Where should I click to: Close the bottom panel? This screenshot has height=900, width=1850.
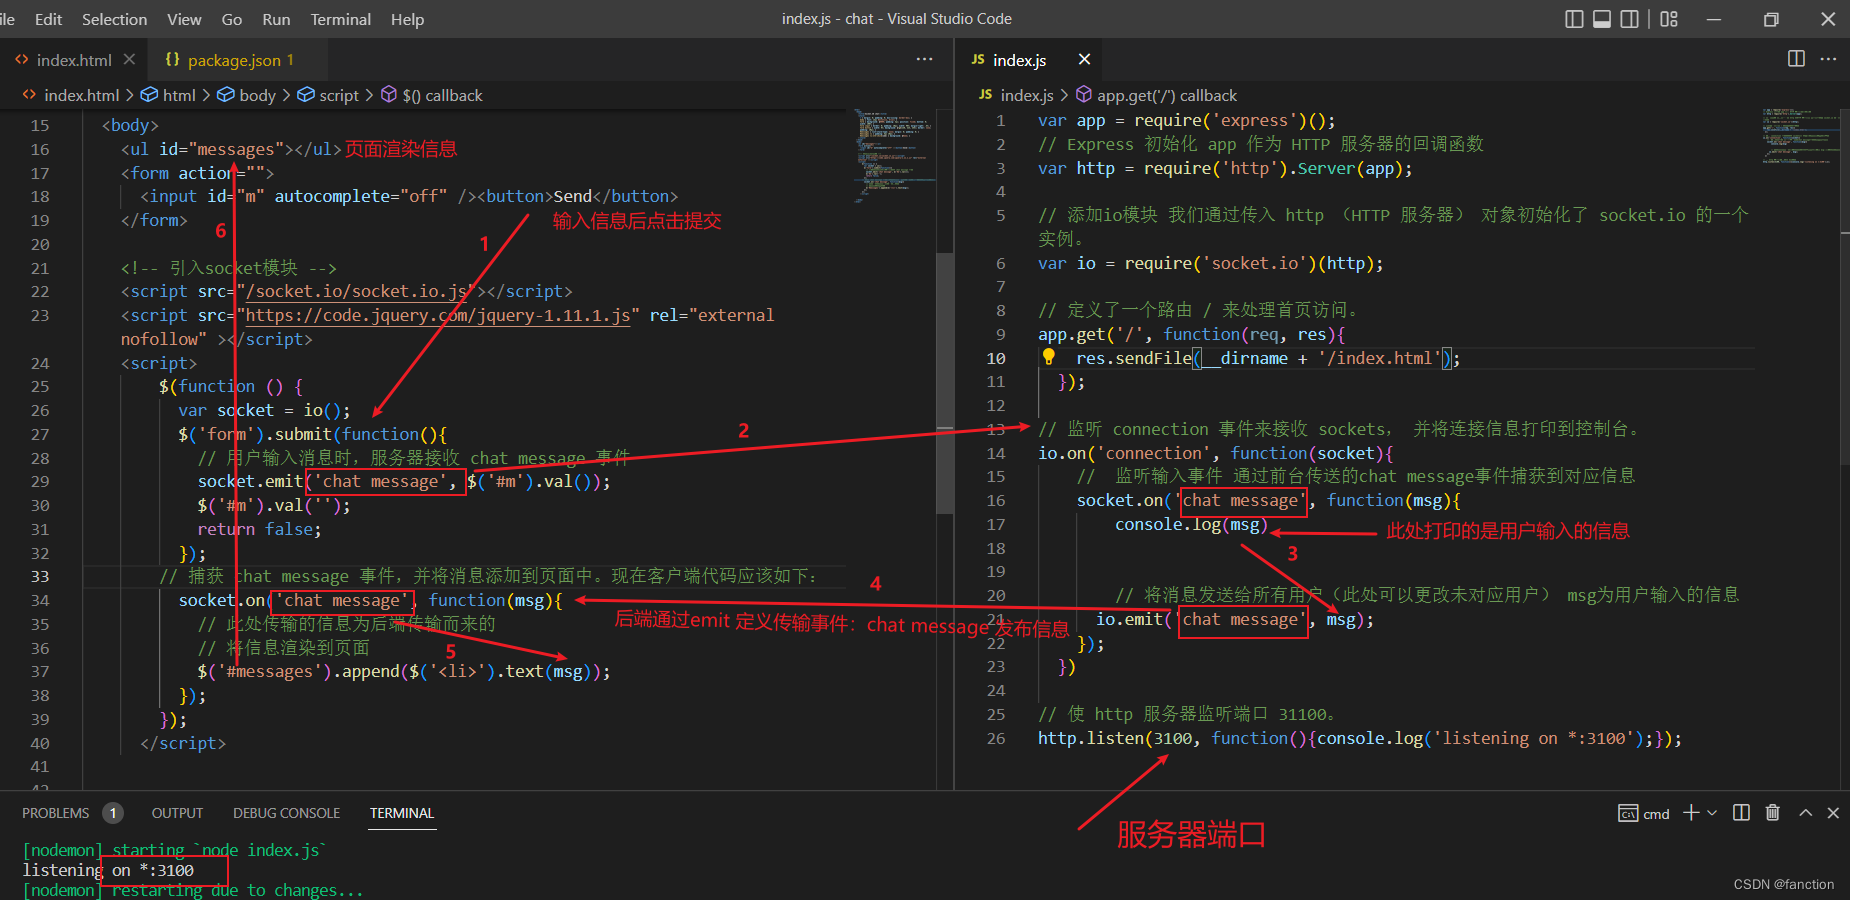(x=1833, y=813)
